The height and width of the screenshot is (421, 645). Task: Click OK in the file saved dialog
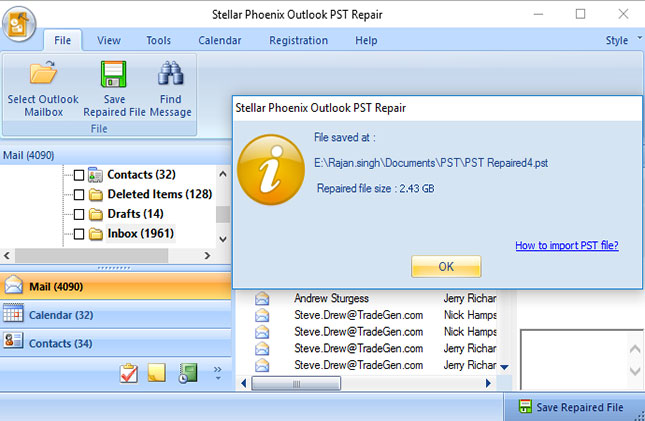[x=446, y=266]
